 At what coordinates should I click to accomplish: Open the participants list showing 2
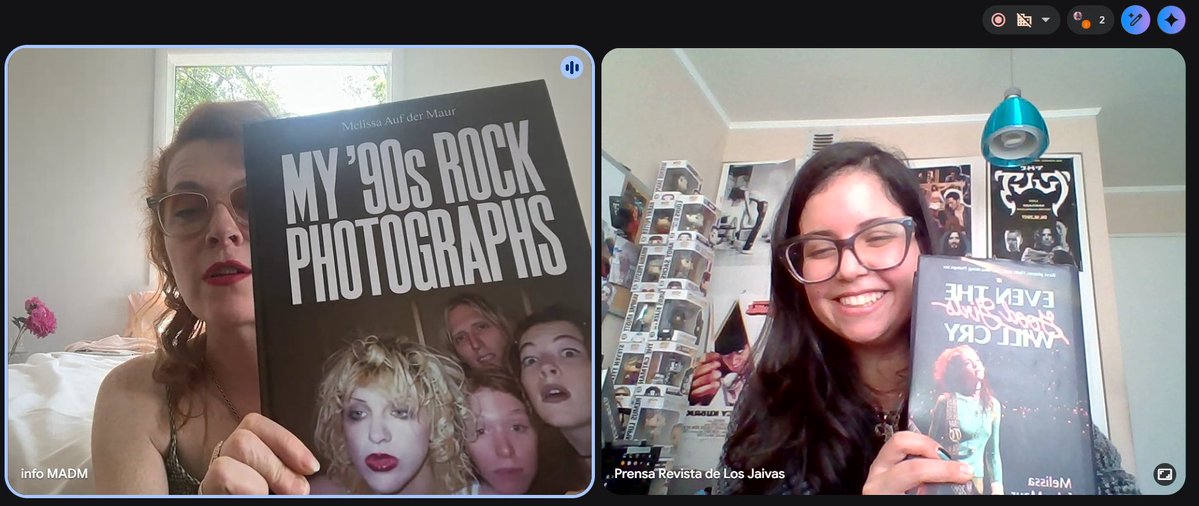point(1090,20)
